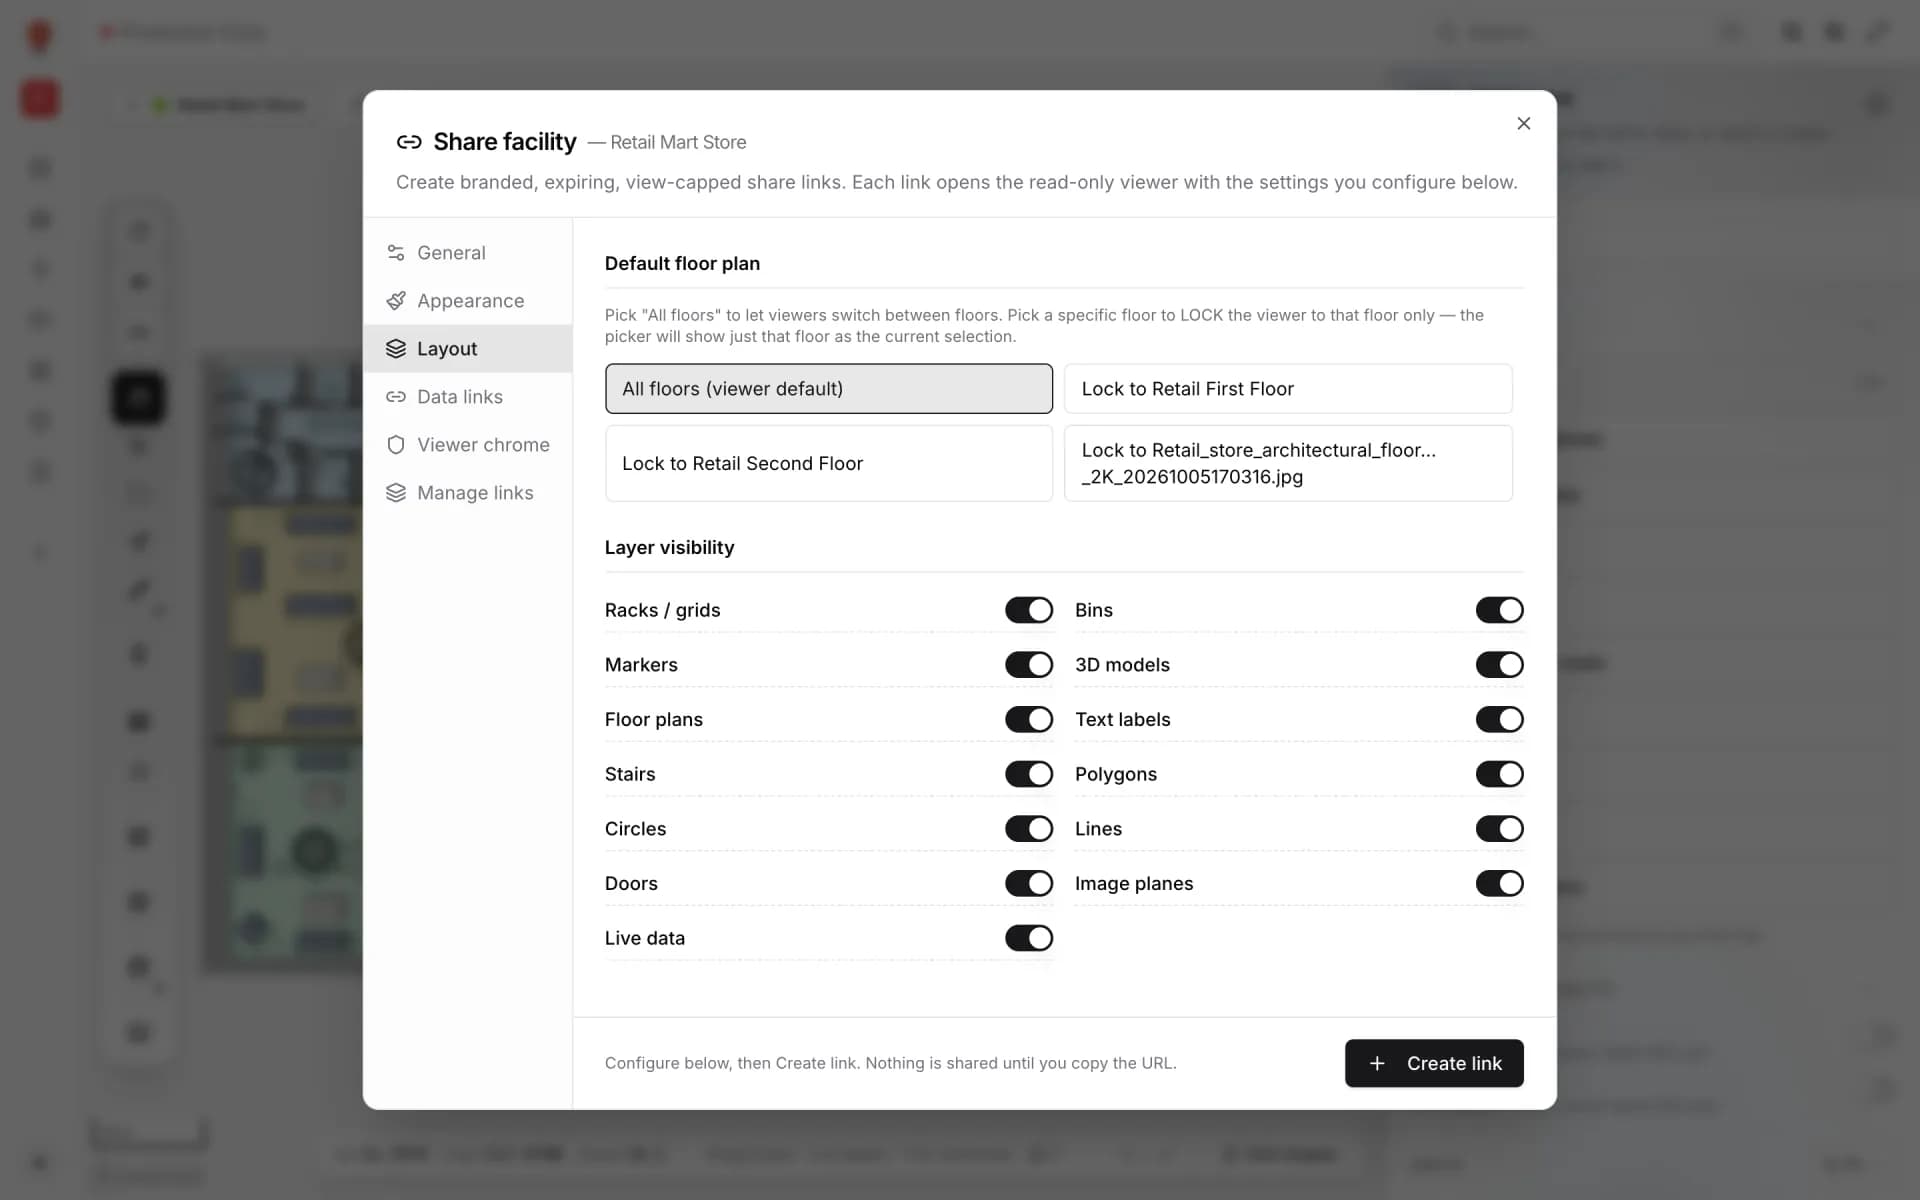Switch to the Data links tab
Screen dimensions: 1920x1200
coord(467,397)
